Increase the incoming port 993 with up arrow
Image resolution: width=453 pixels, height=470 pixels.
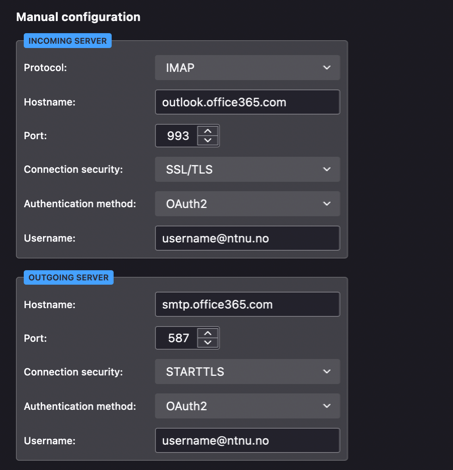pos(208,131)
